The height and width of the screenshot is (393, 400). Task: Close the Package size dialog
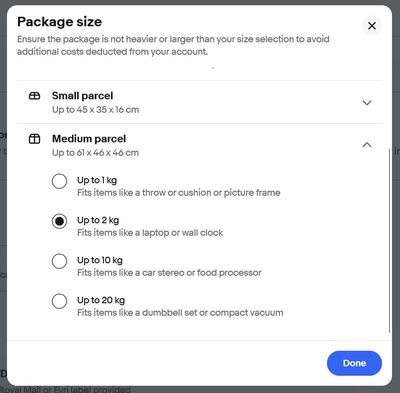tap(372, 26)
